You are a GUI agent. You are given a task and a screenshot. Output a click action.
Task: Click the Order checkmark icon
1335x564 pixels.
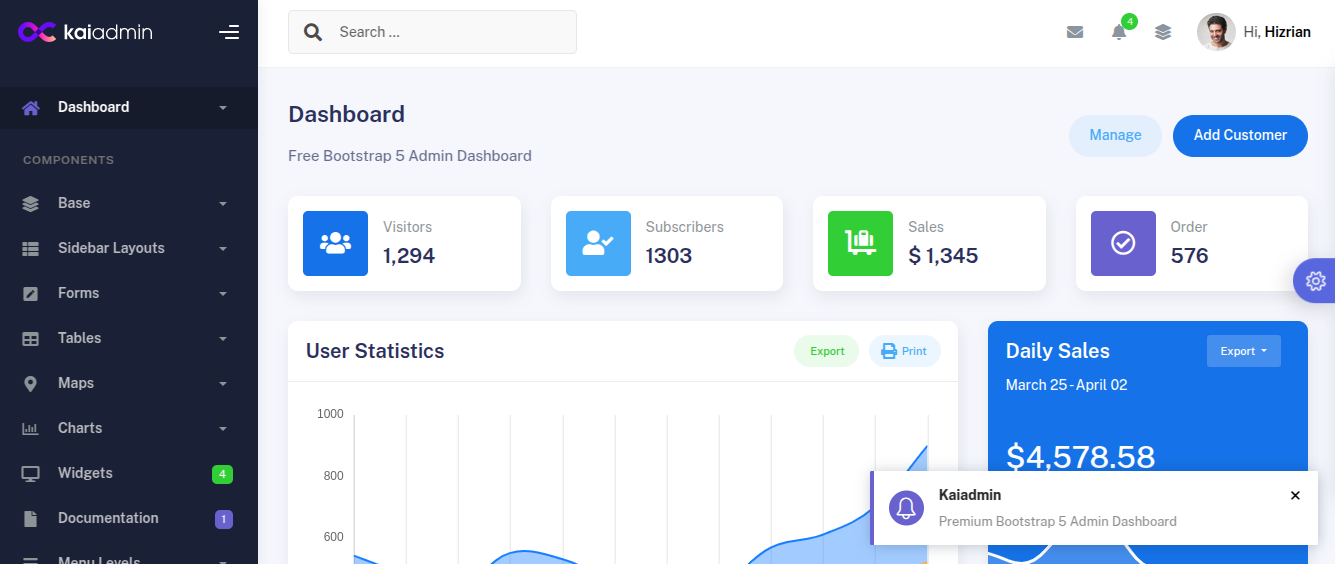1123,243
